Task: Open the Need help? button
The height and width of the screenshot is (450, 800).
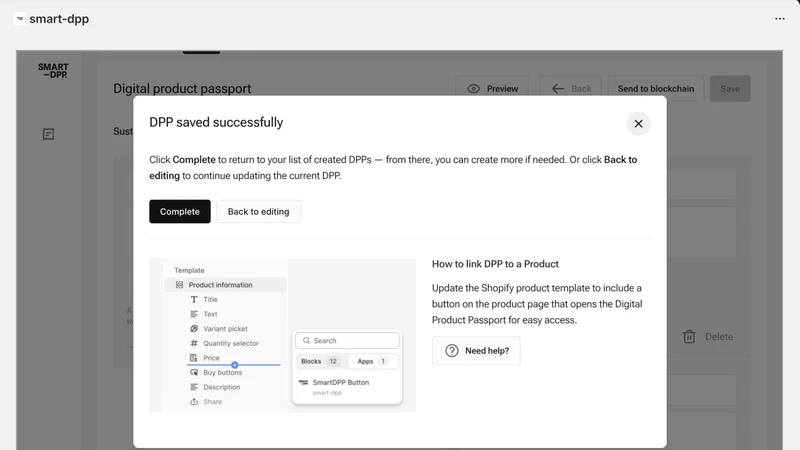Action: pyautogui.click(x=476, y=351)
